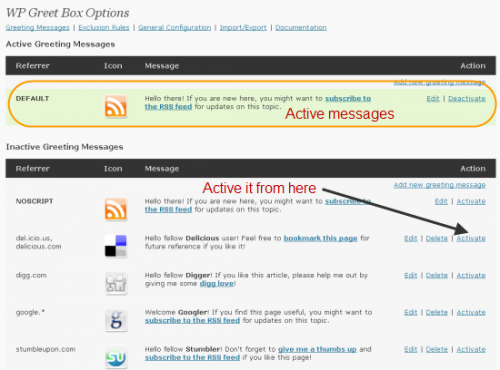500x370 pixels.
Task: Edit the NOSCRIPT greeting message
Action: click(x=441, y=201)
